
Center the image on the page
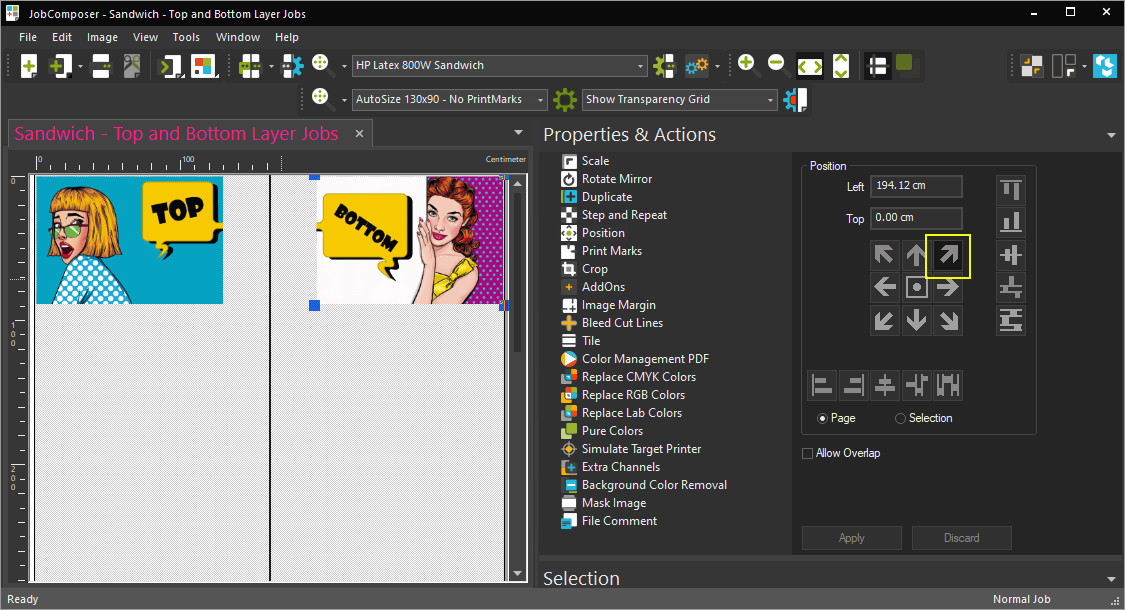(916, 288)
